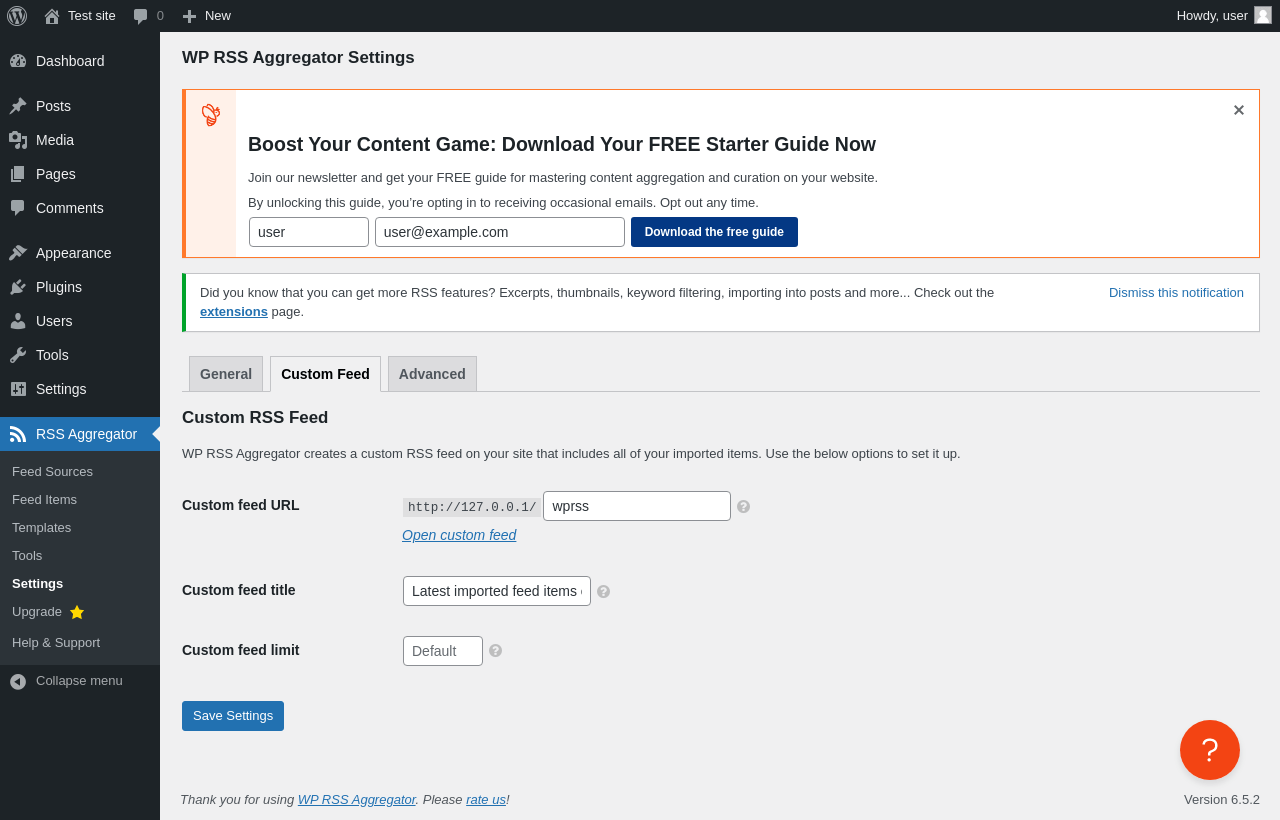Click the Version 6.5.2 footer text
1280x820 pixels.
[1222, 800]
